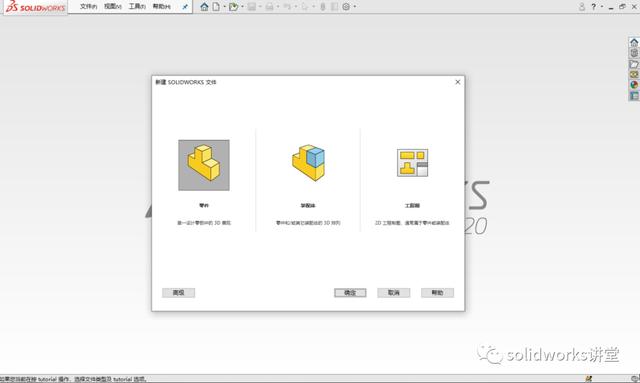Click the greyed Print icon

(x=269, y=7)
